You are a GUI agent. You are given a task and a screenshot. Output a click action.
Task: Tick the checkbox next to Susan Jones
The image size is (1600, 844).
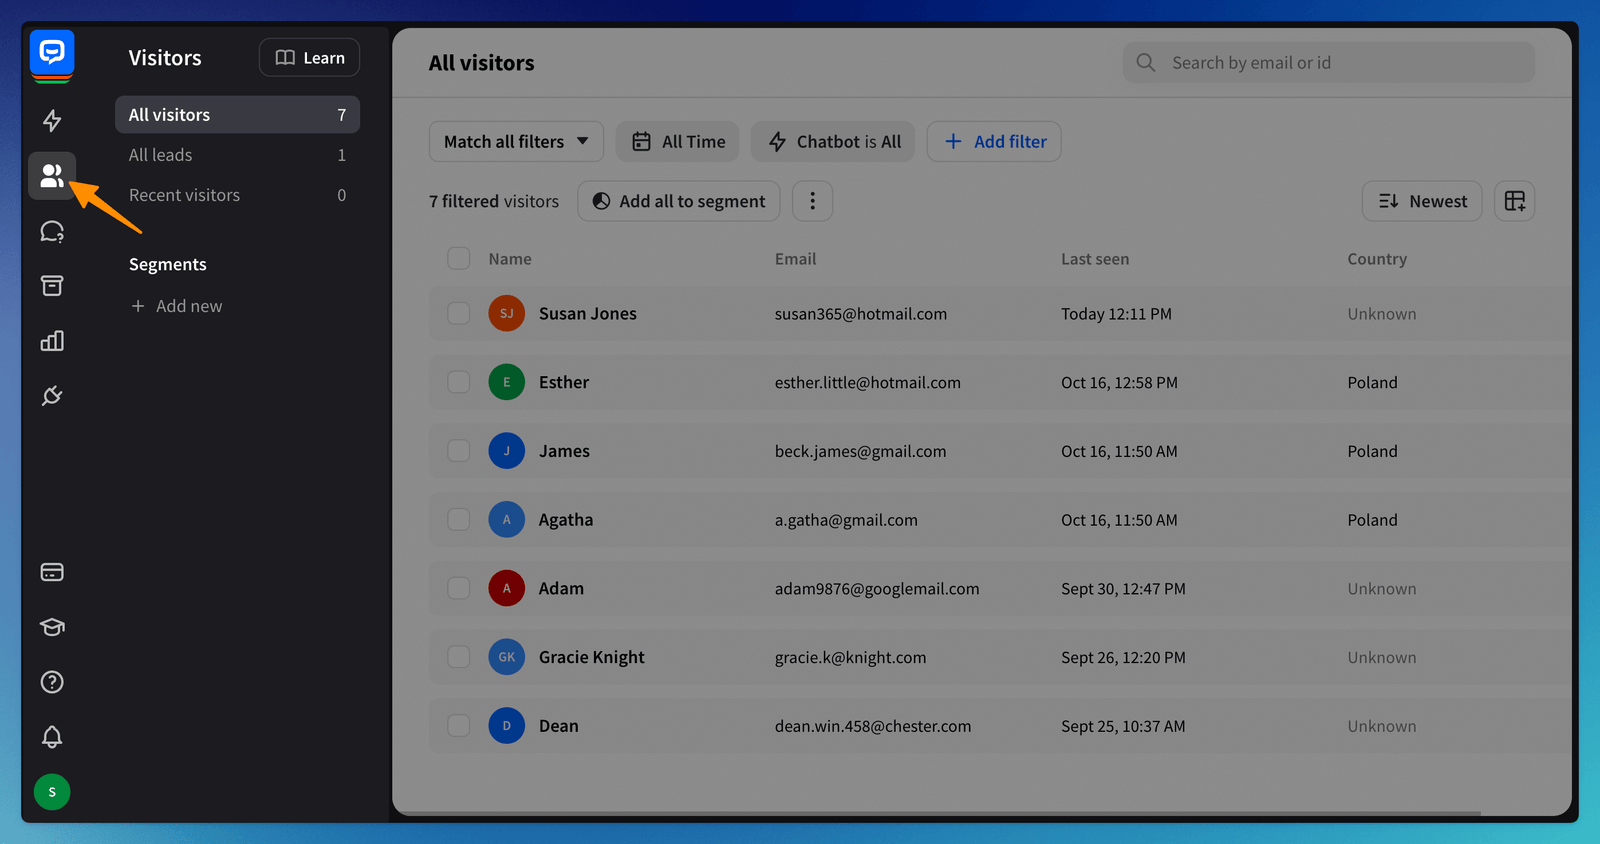(x=459, y=314)
